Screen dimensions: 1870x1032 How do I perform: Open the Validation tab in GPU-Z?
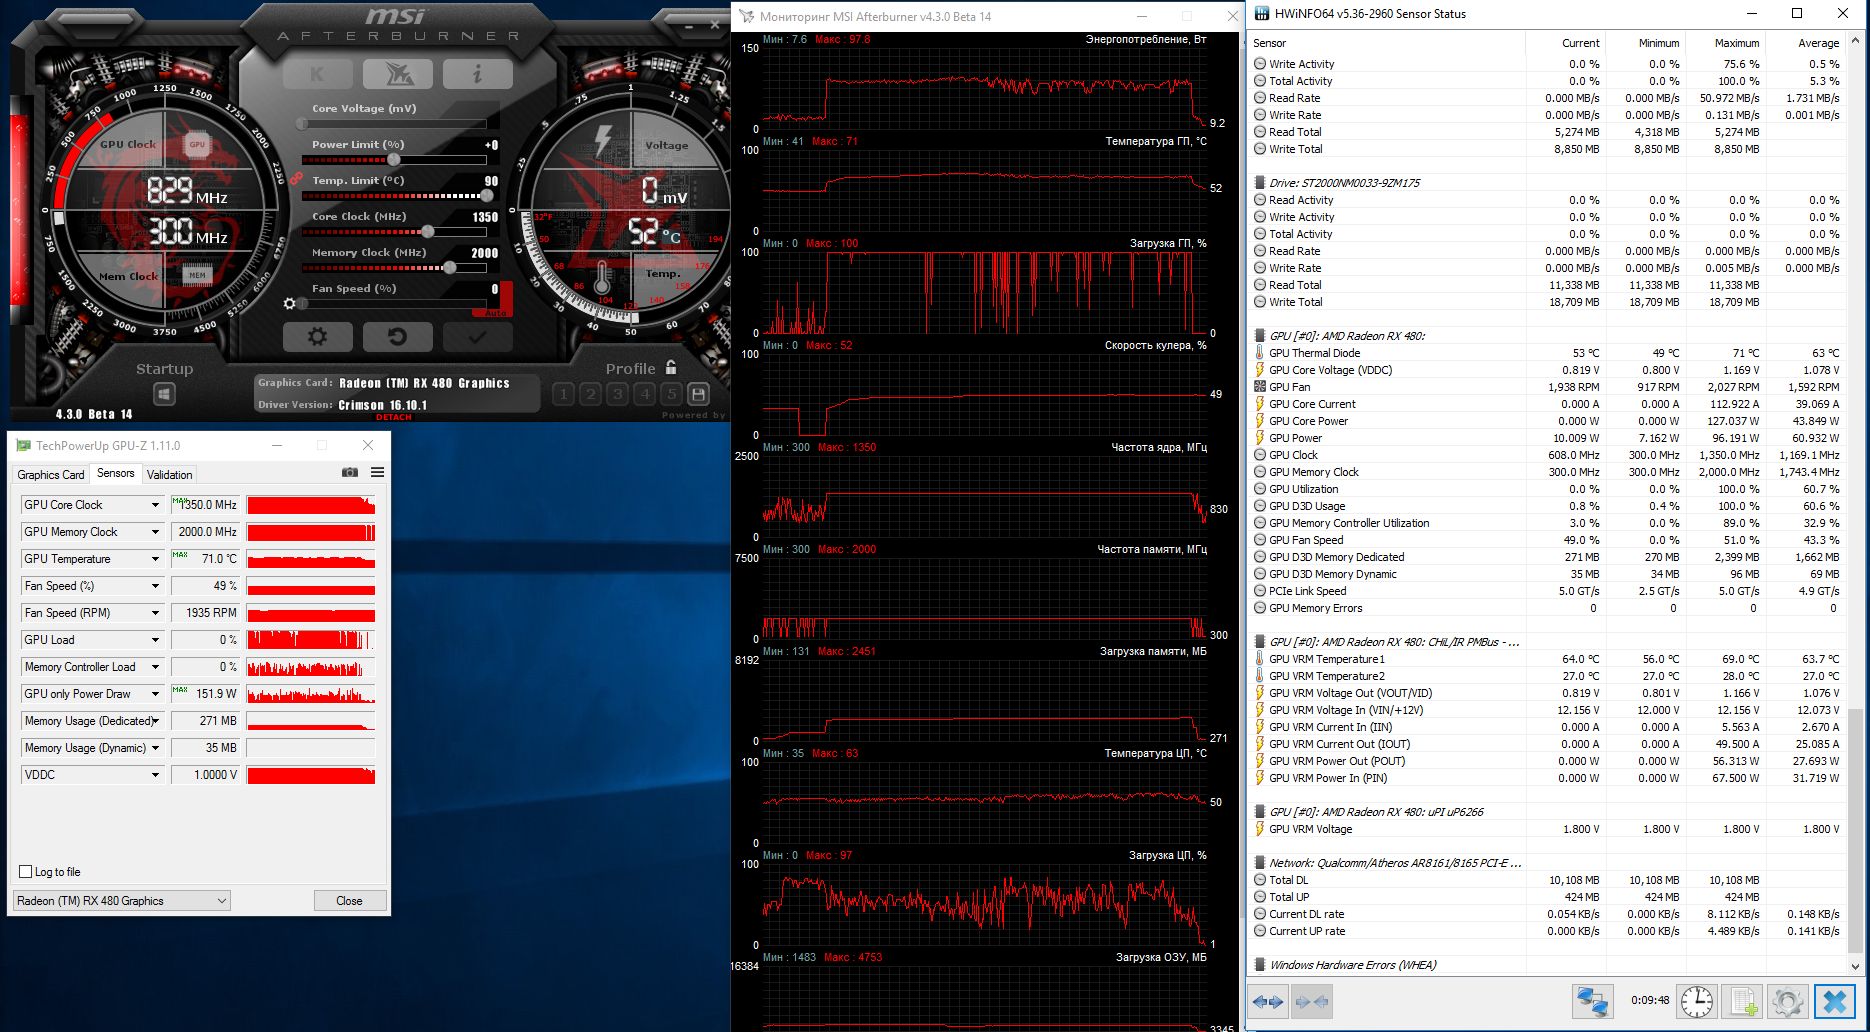(x=169, y=475)
